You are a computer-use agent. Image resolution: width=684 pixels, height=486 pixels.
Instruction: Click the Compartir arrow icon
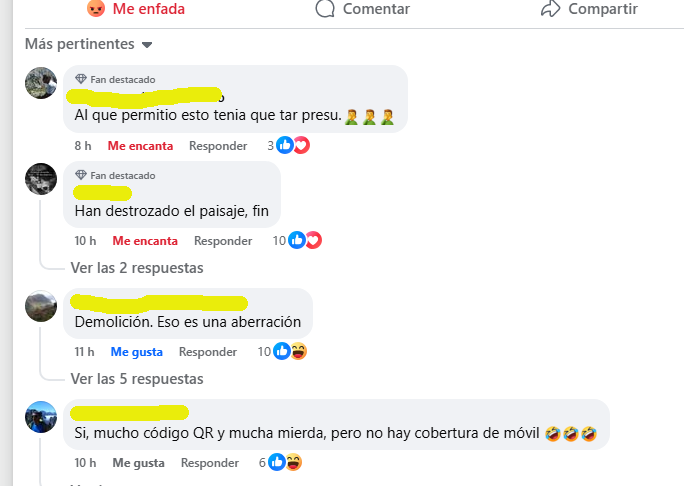[551, 8]
